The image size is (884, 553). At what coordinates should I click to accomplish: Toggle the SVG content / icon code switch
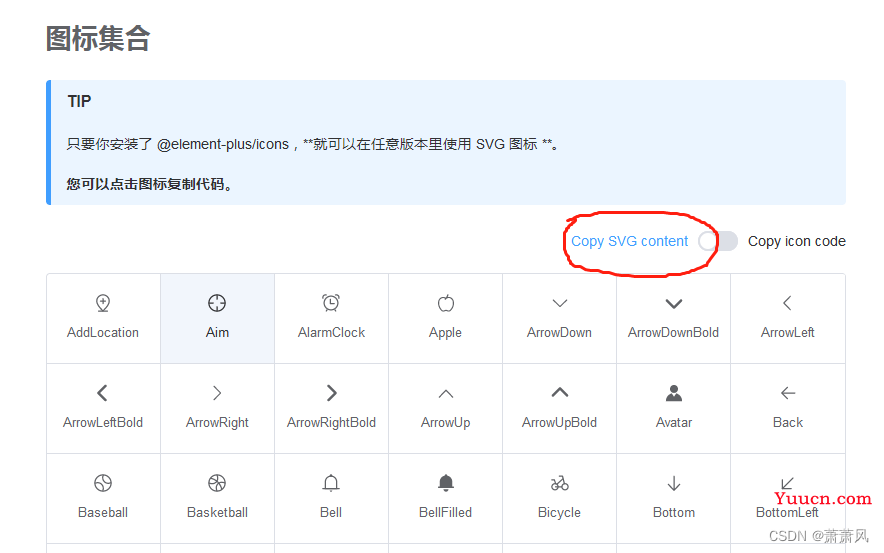(x=718, y=241)
